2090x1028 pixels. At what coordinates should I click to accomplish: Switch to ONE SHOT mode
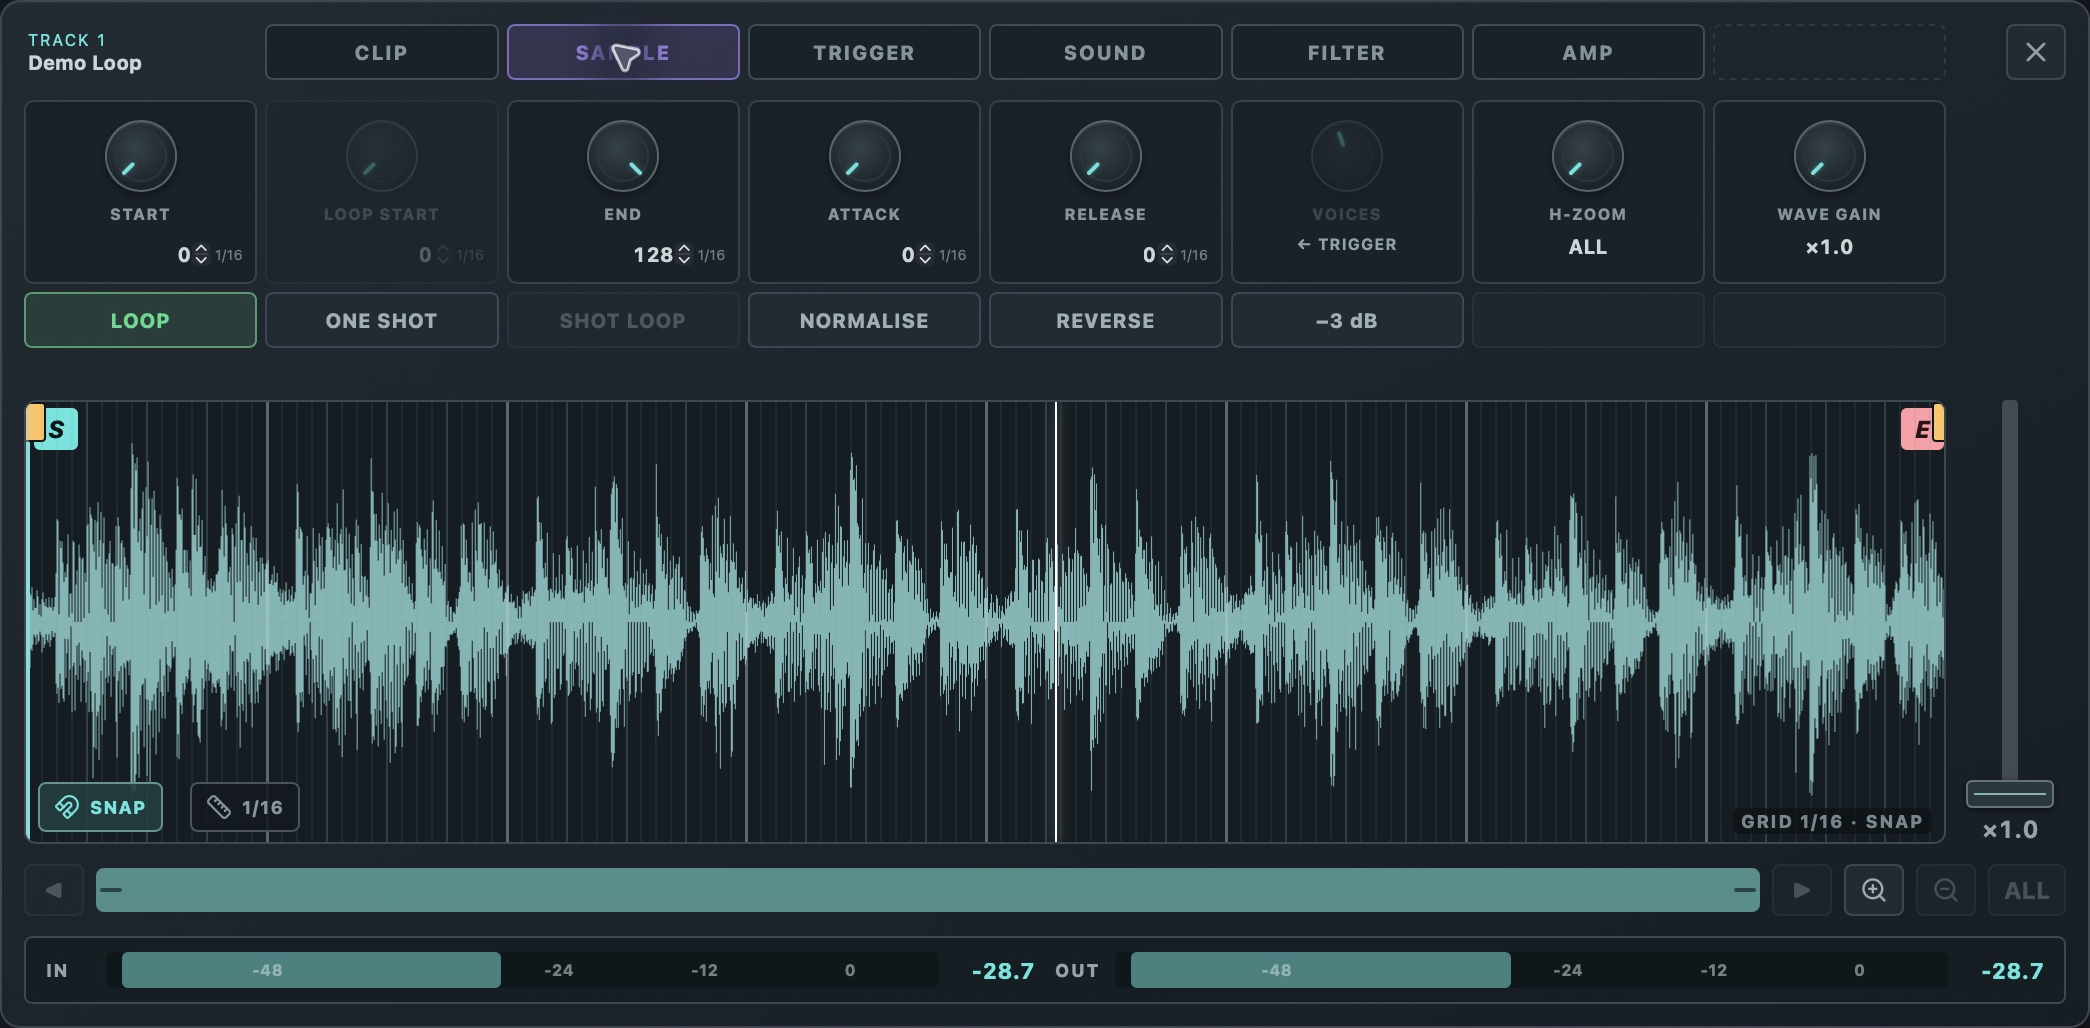click(381, 320)
